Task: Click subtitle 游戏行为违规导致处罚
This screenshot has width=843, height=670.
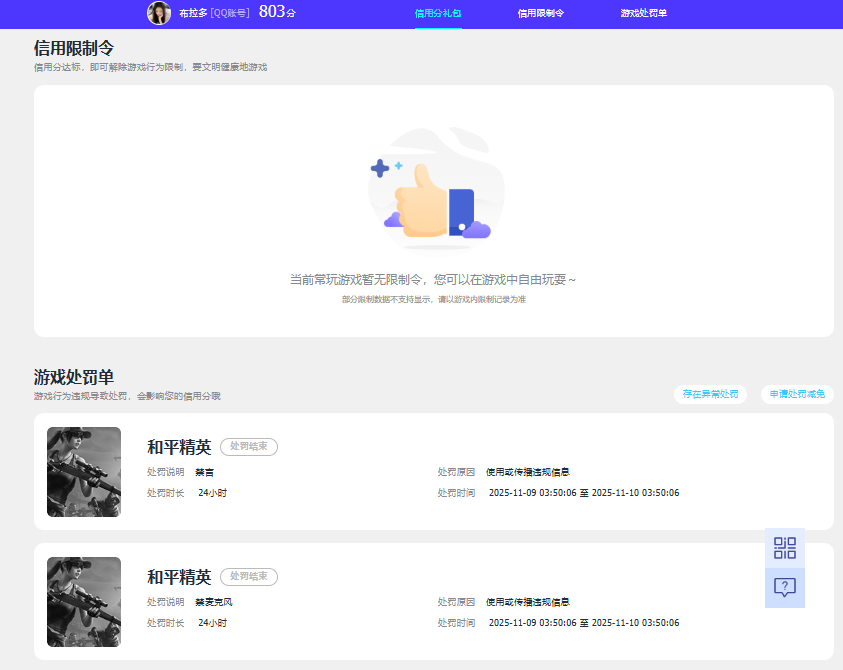Action: 127,396
